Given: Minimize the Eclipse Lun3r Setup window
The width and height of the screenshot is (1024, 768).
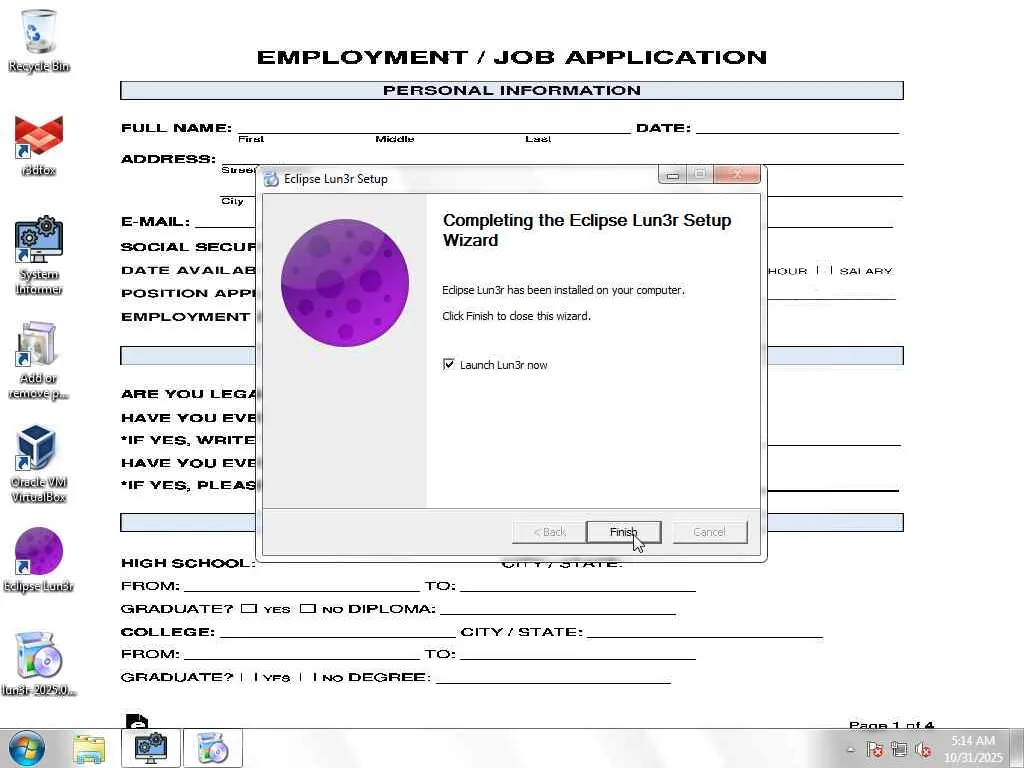Looking at the screenshot, I should (673, 174).
